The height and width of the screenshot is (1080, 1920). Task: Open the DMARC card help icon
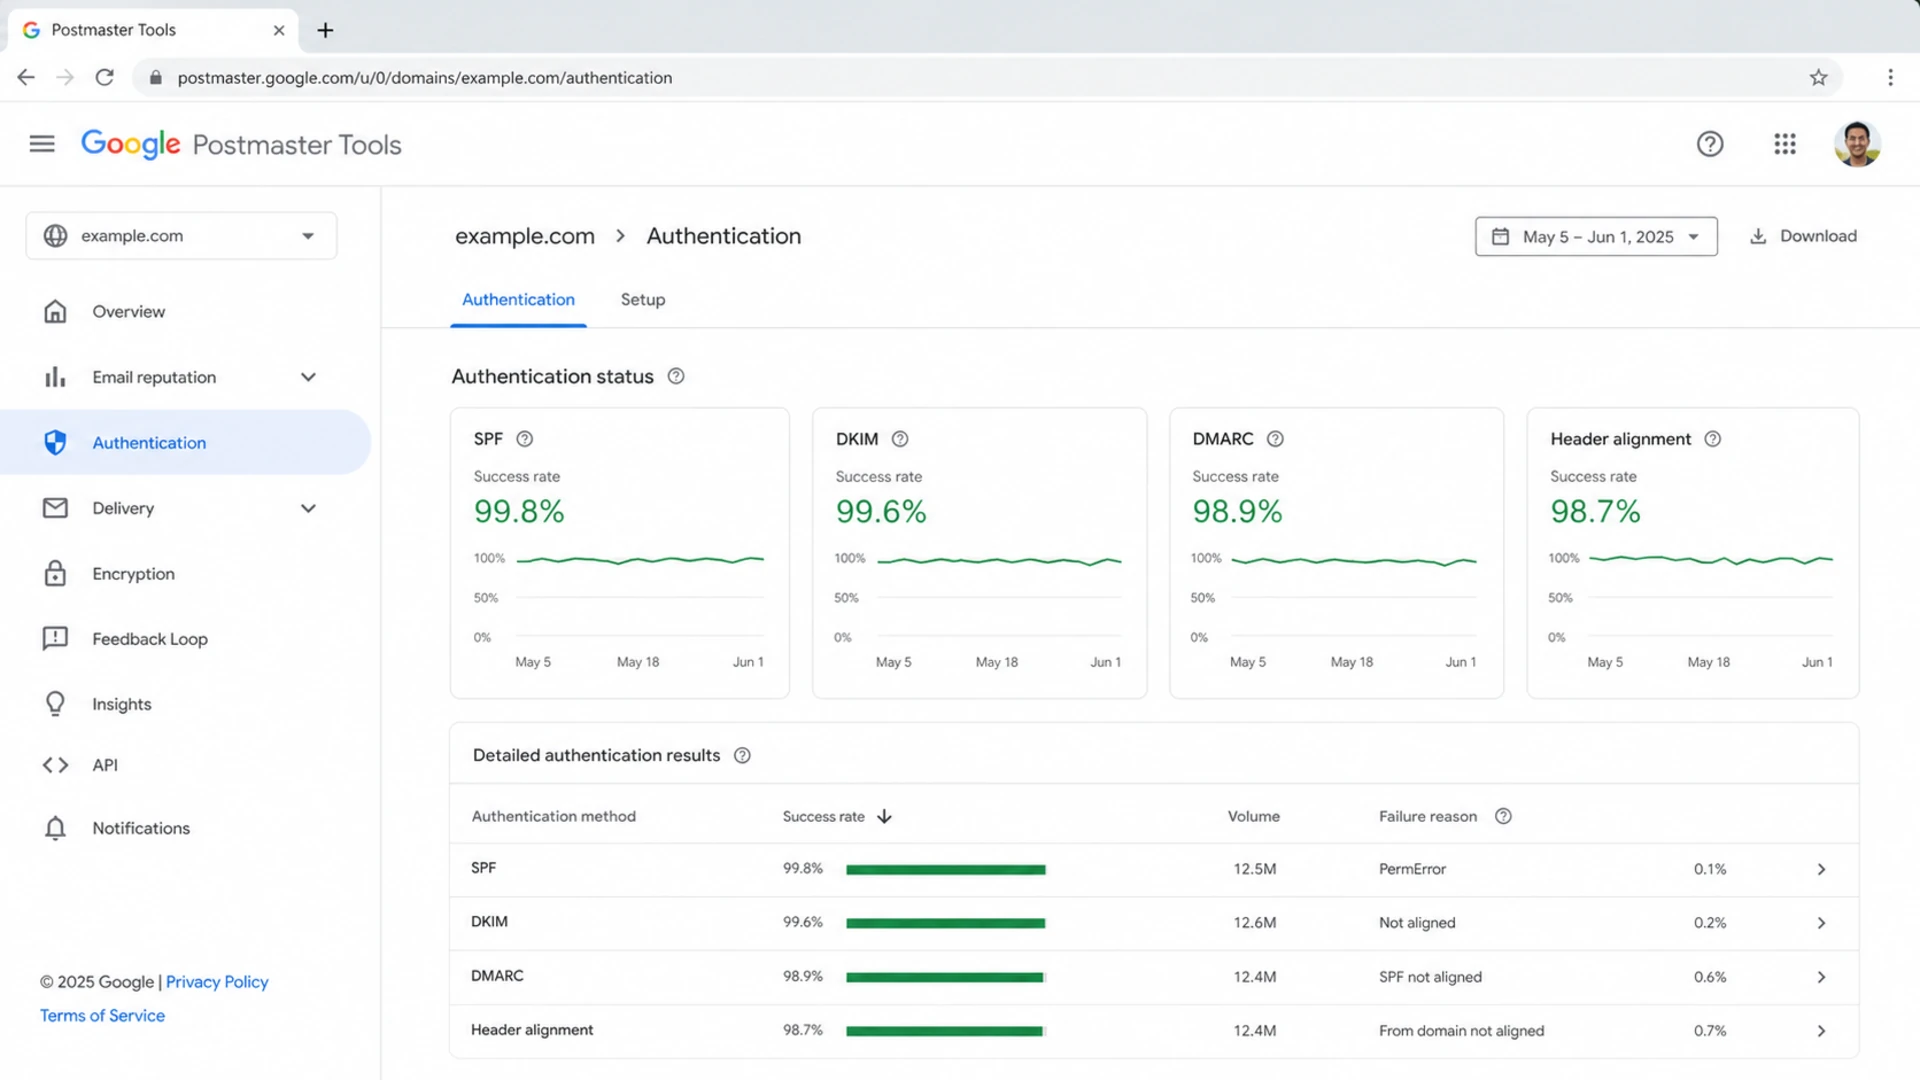1275,439
